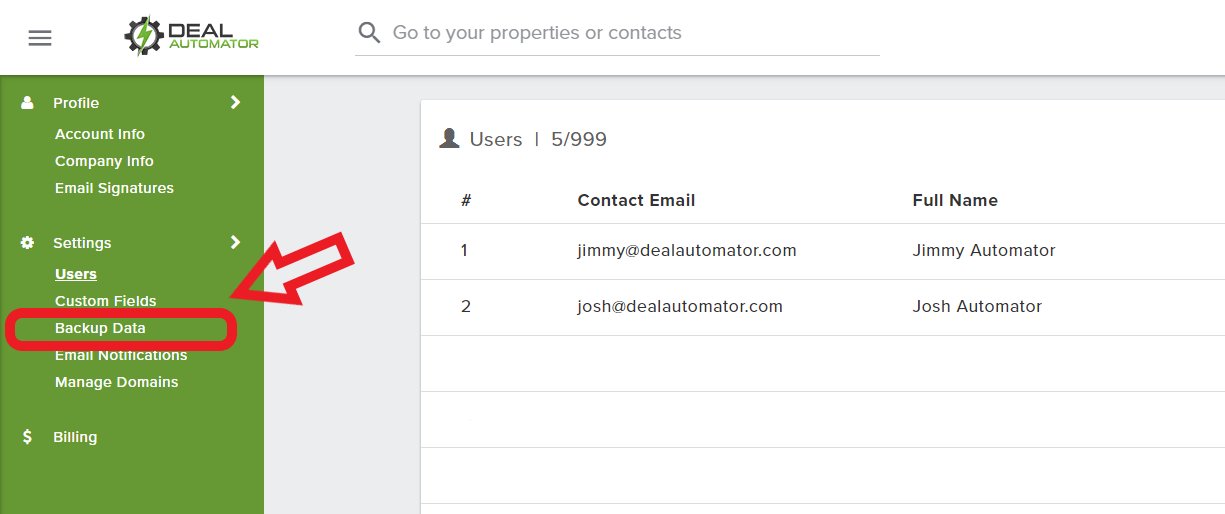The height and width of the screenshot is (514, 1225).
Task: Click the Profile person icon
Action: pyautogui.click(x=27, y=103)
